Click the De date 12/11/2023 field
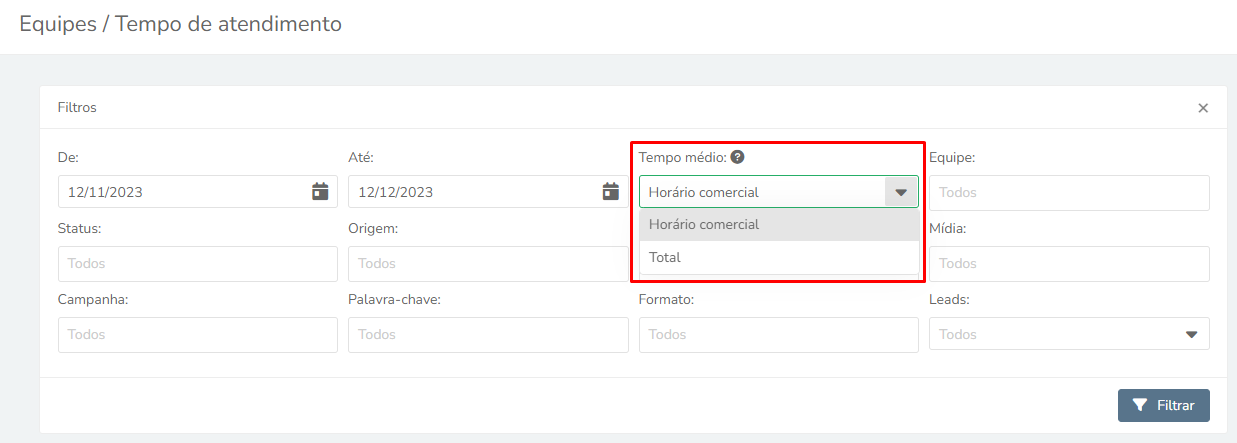 pos(198,192)
